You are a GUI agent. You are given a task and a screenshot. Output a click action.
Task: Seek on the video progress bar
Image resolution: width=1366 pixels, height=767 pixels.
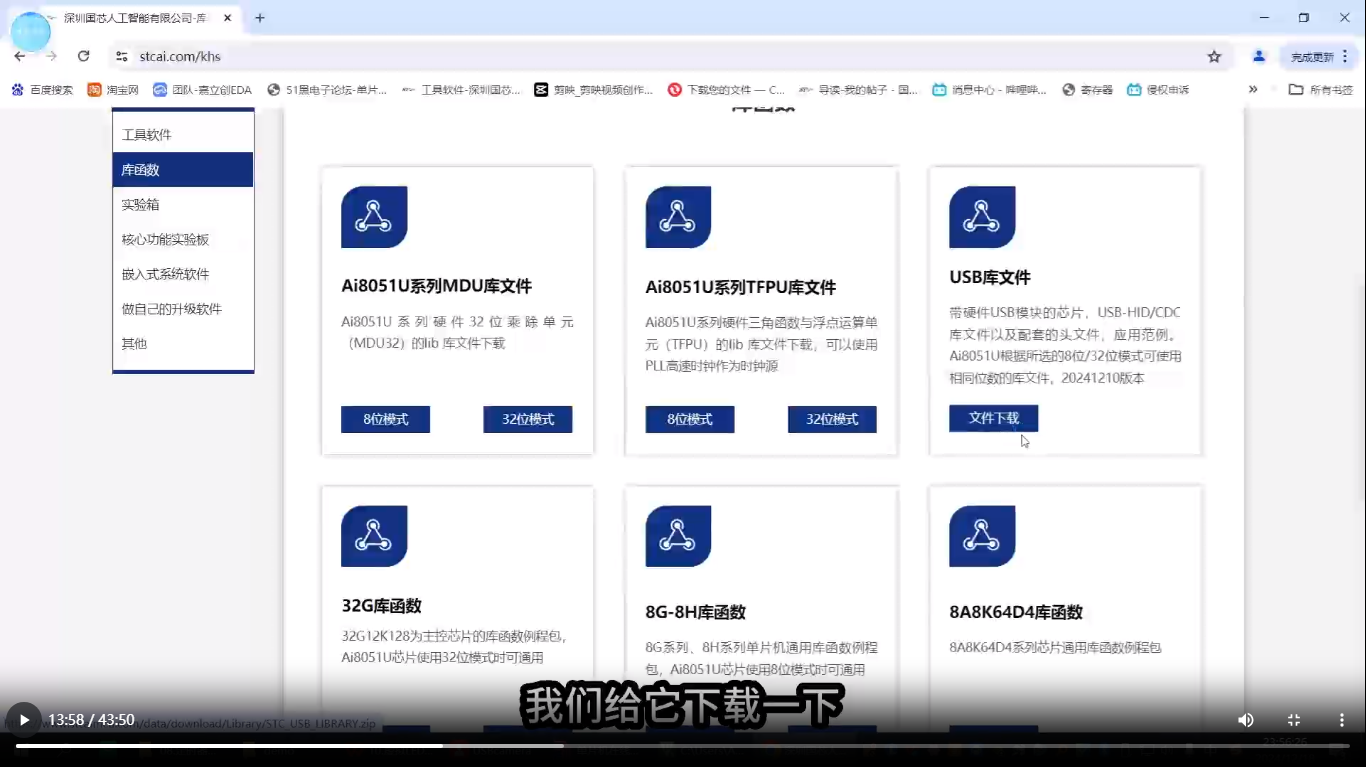[683, 745]
